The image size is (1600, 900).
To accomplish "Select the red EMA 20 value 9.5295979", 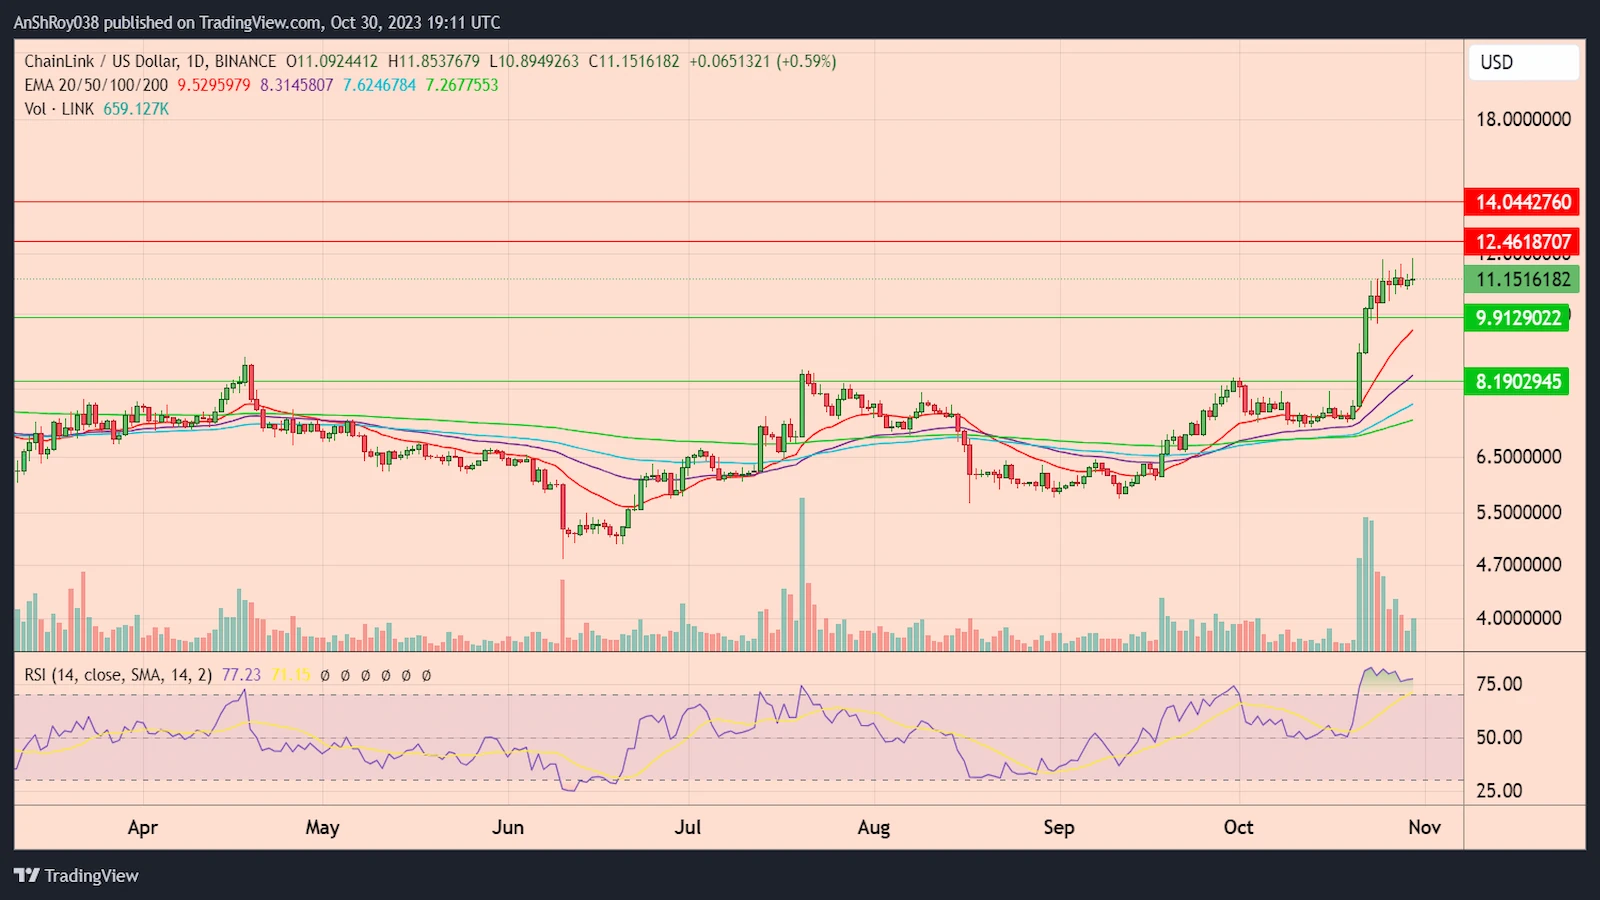I will [213, 85].
